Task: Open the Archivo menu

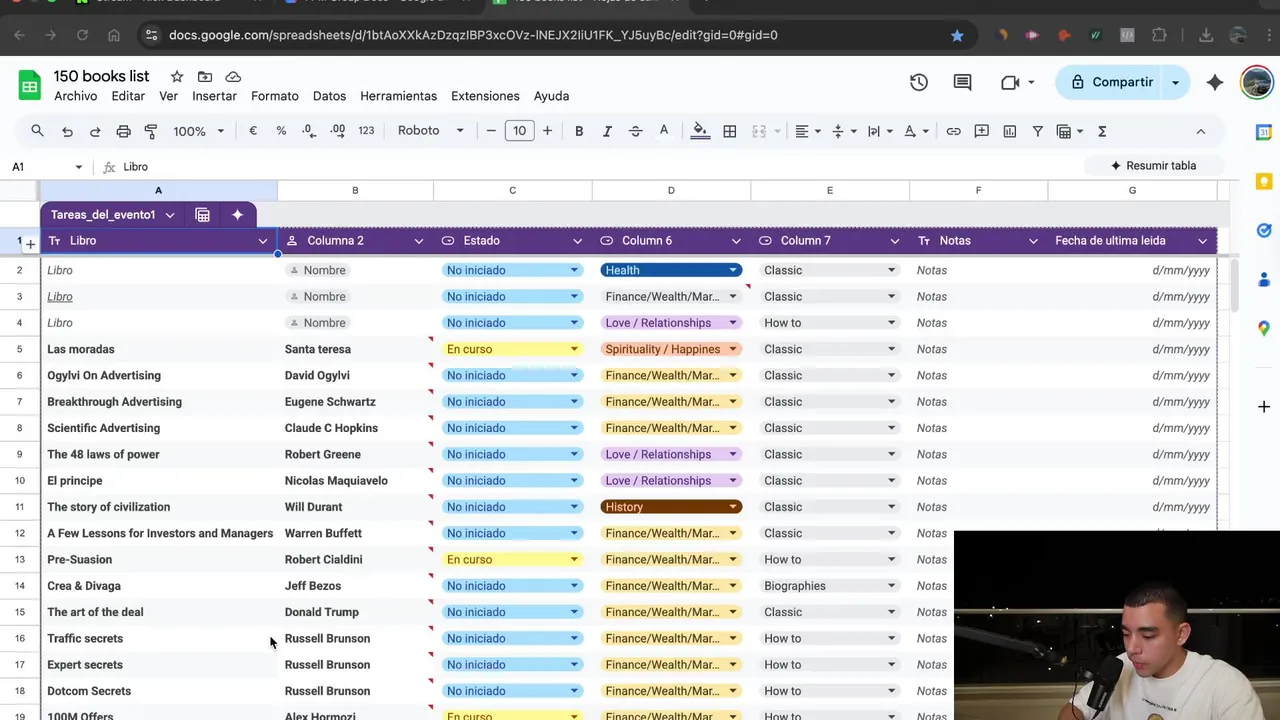Action: point(76,96)
